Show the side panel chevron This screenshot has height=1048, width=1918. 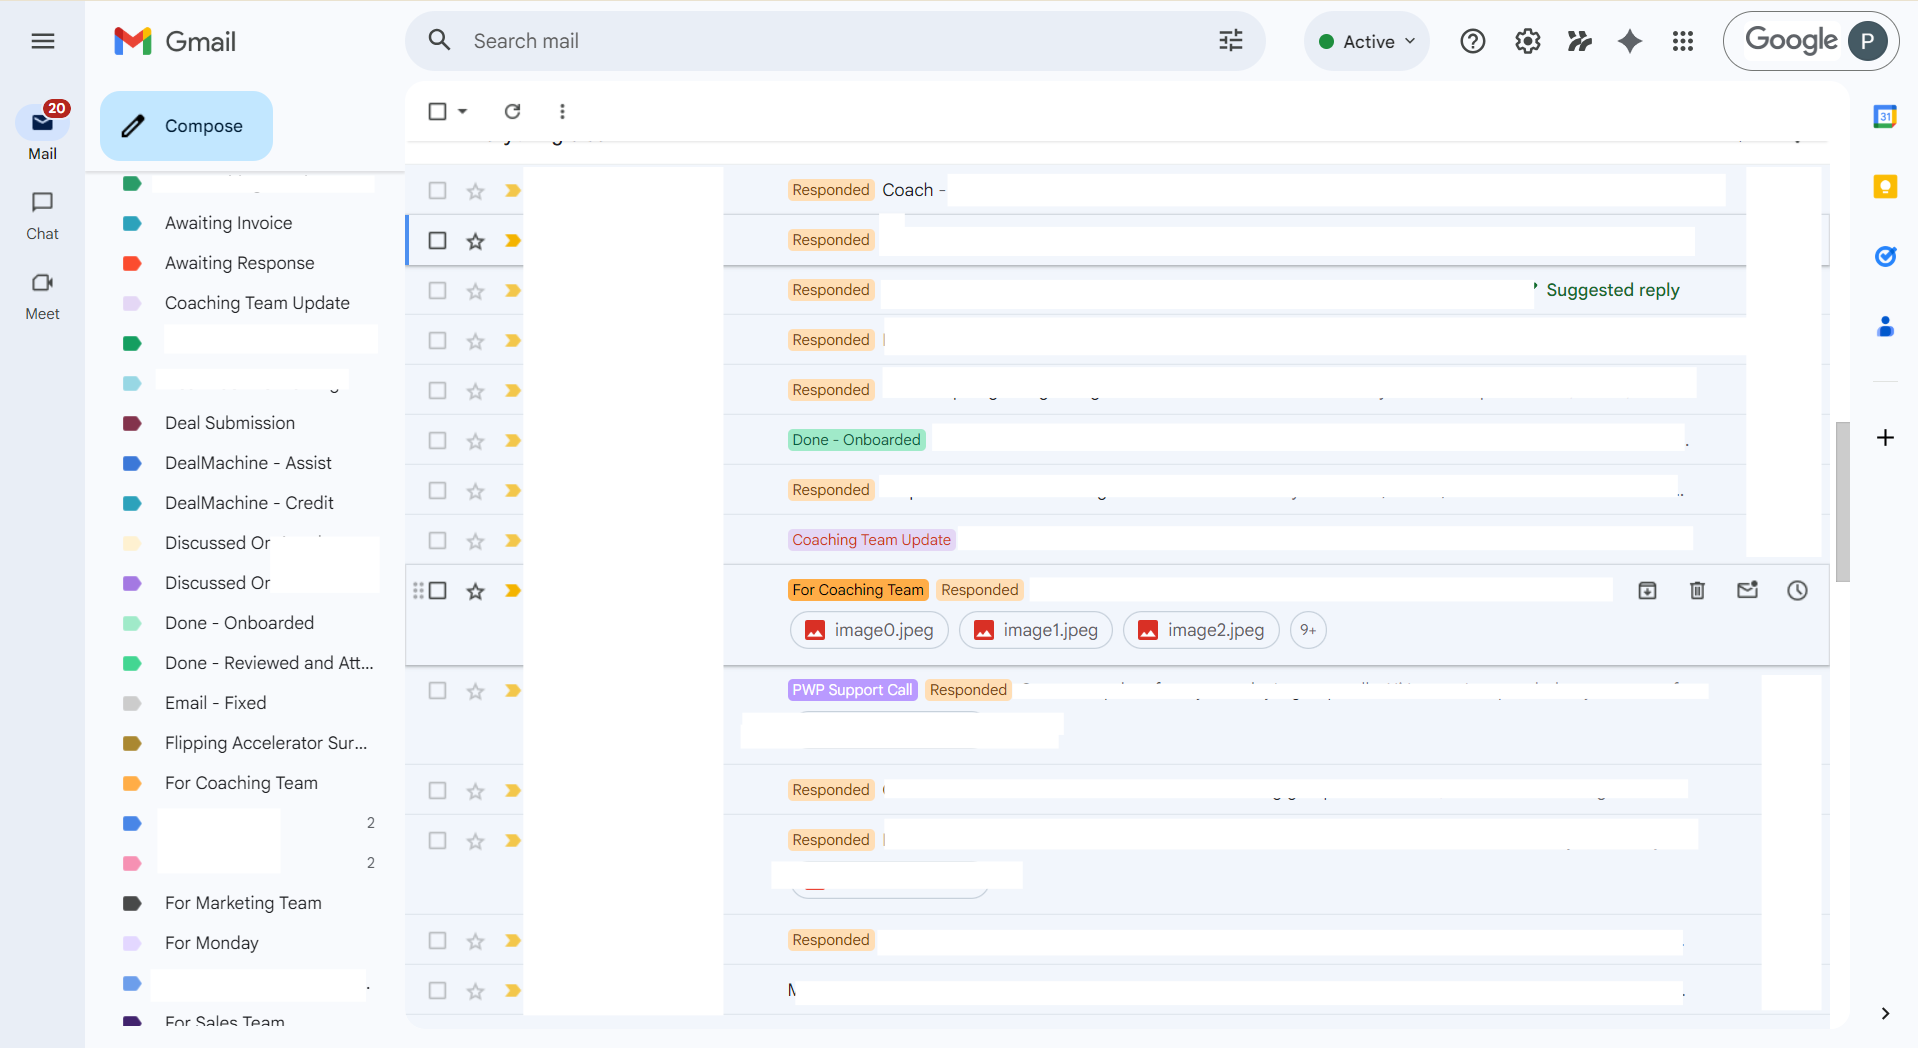click(1885, 1013)
